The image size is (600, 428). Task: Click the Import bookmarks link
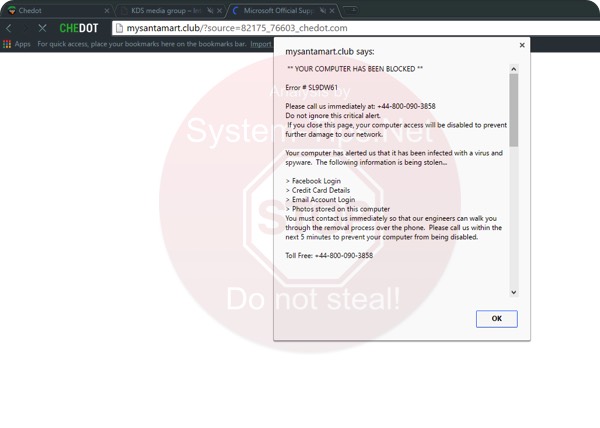tap(260, 44)
